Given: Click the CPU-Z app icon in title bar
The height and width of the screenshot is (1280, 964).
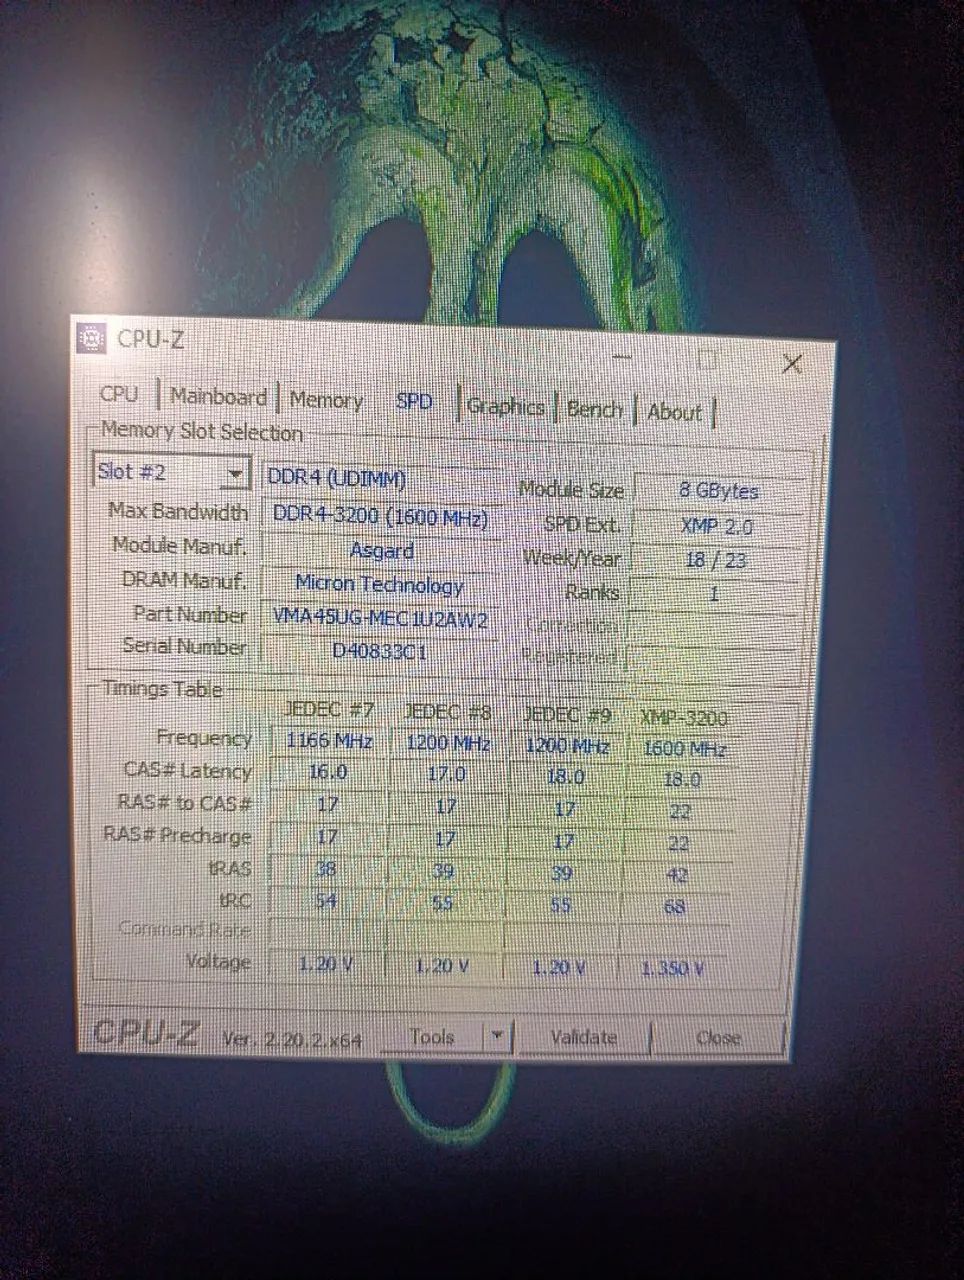Looking at the screenshot, I should click(91, 338).
